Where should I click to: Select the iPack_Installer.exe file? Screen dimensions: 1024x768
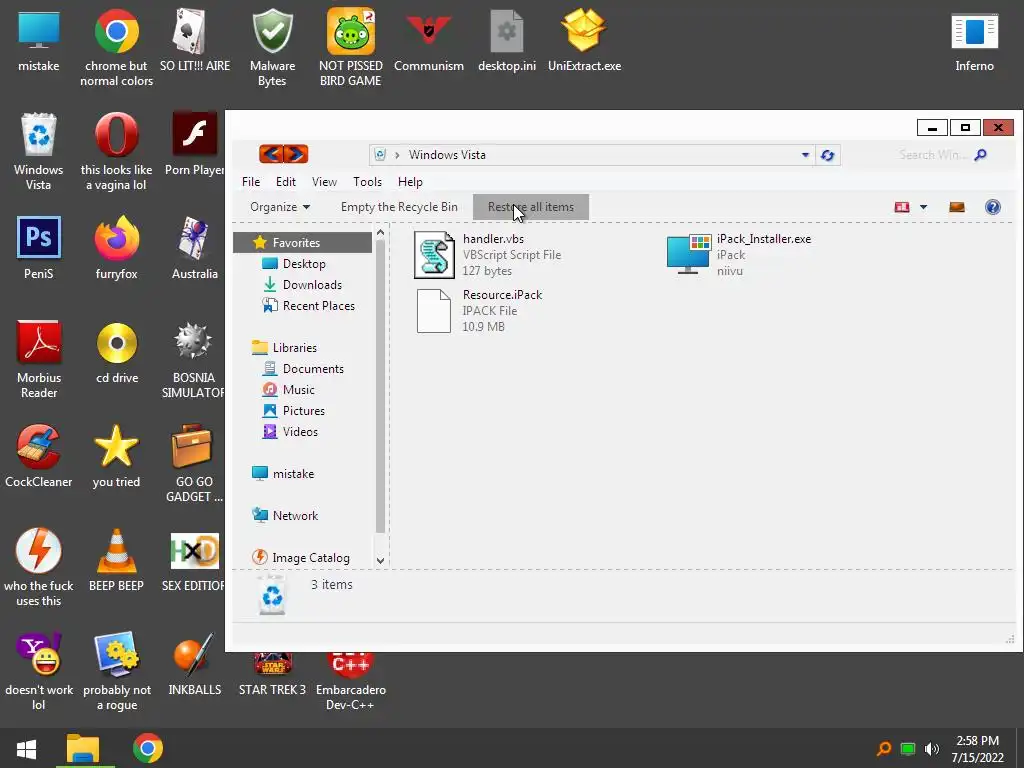[739, 255]
